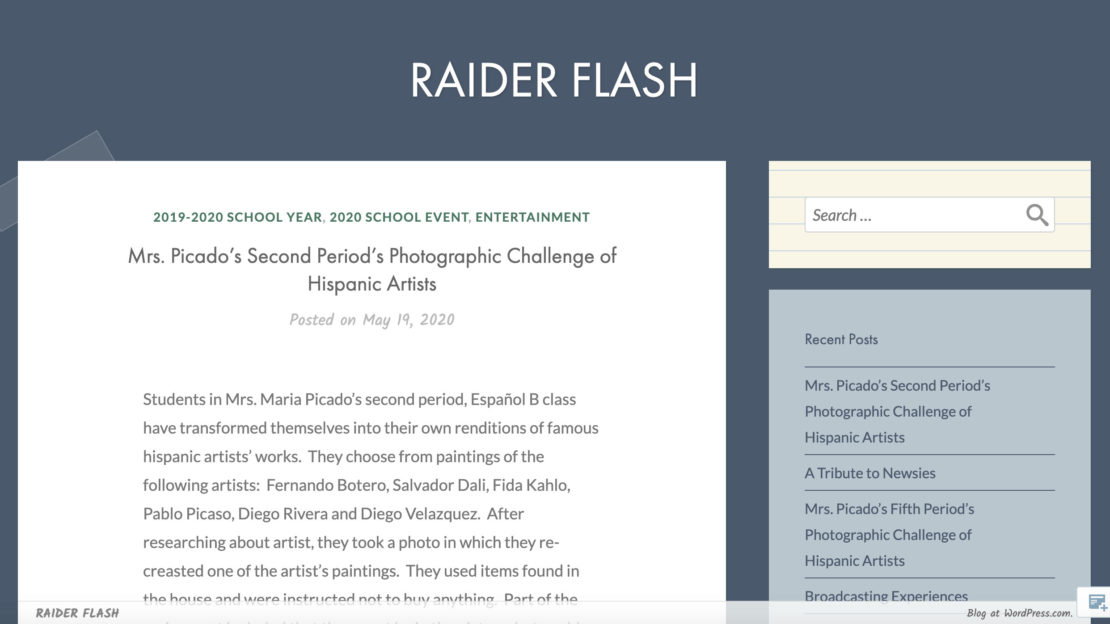
Task: Click the WordPress follow icon in corner
Action: coord(1097,603)
